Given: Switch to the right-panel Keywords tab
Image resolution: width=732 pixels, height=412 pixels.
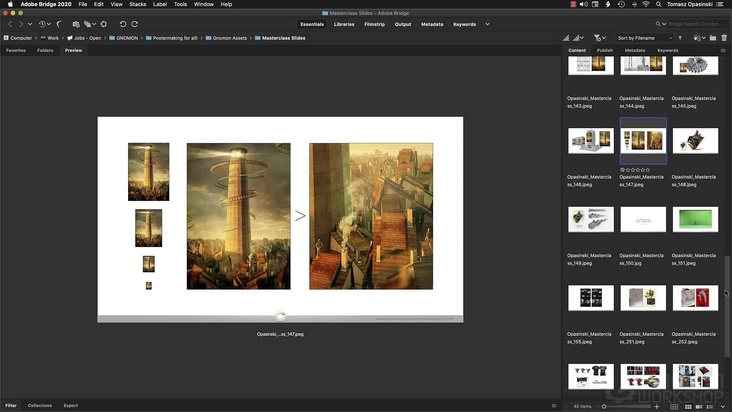Looking at the screenshot, I should tap(668, 50).
